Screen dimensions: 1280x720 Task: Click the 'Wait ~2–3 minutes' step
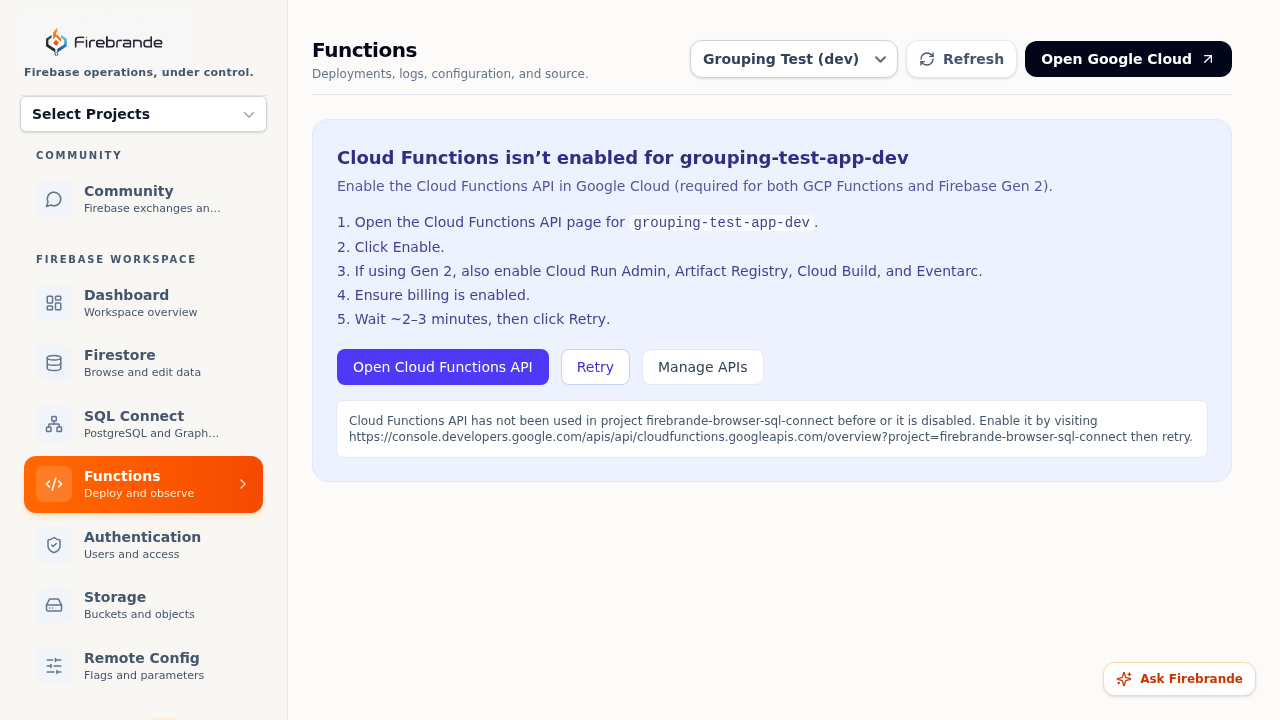point(473,319)
